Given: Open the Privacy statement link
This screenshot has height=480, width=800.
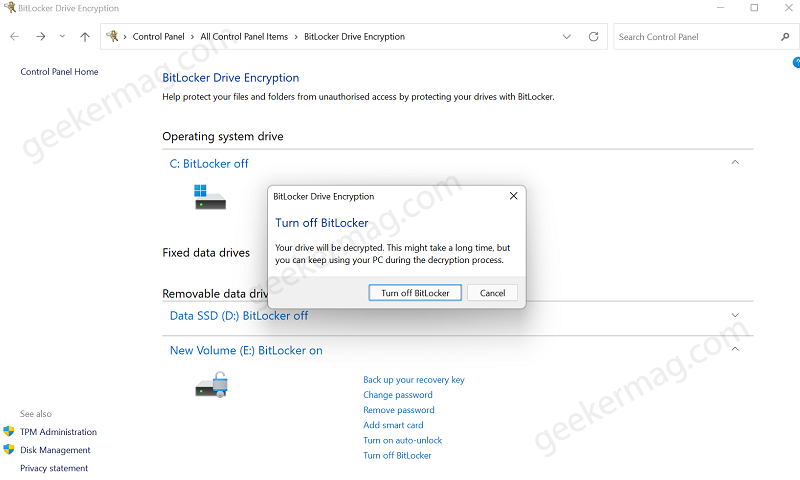Looking at the screenshot, I should 54,468.
